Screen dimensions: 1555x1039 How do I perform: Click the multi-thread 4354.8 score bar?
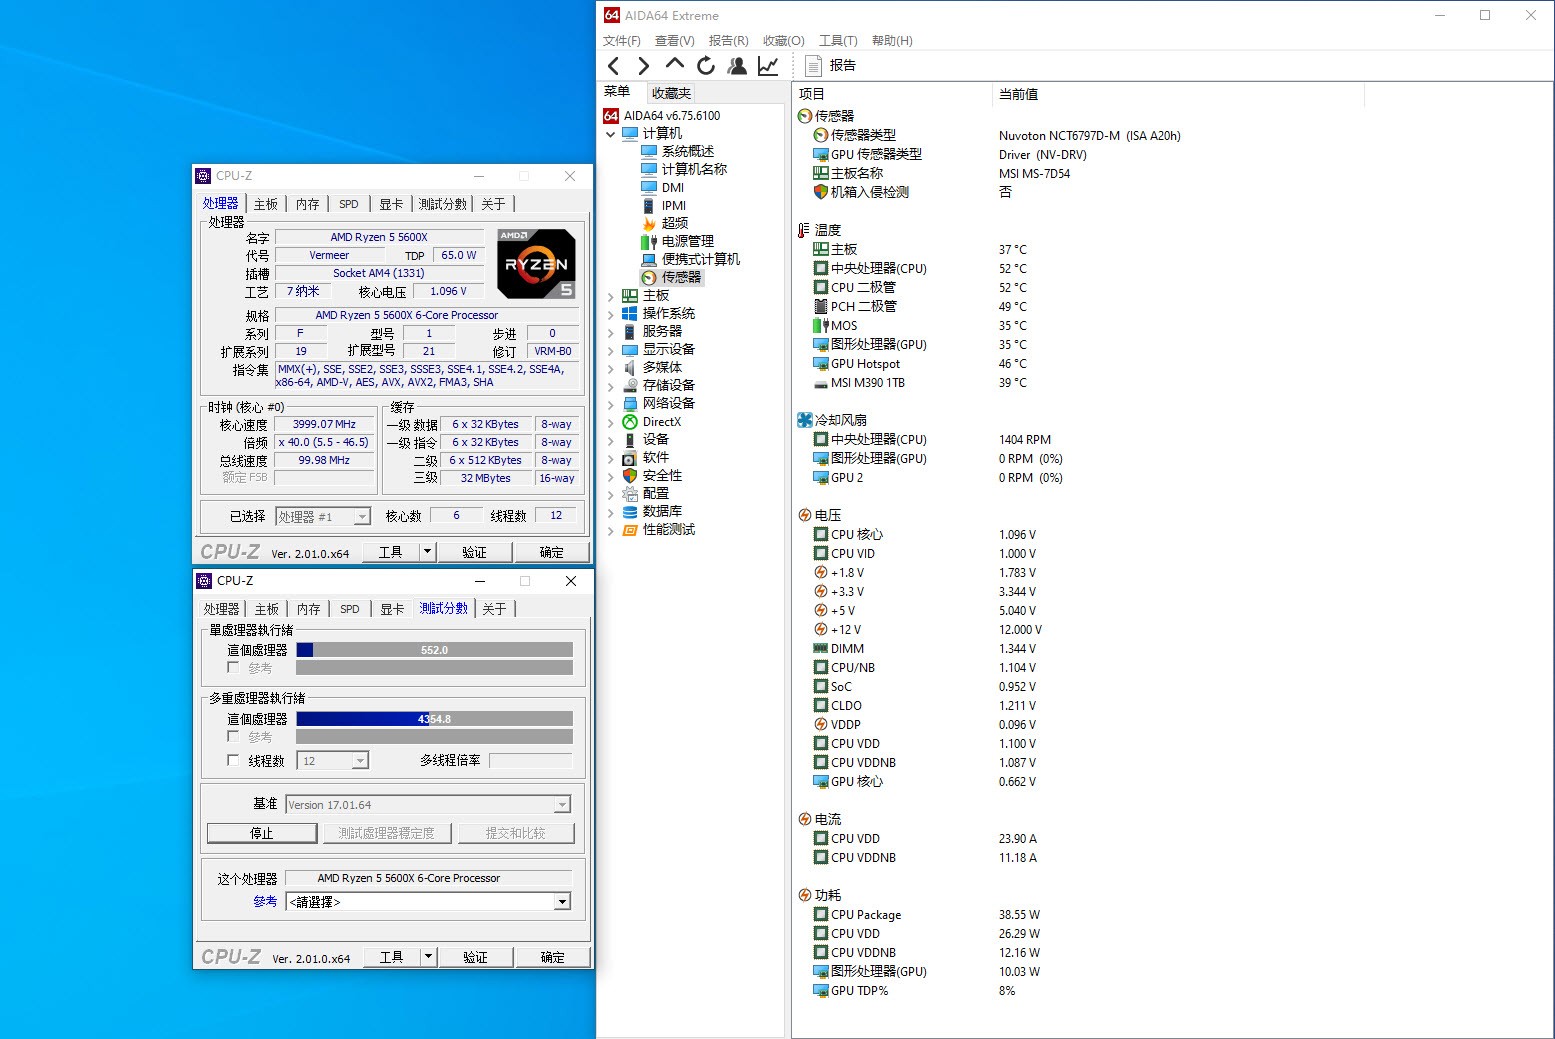coord(434,719)
